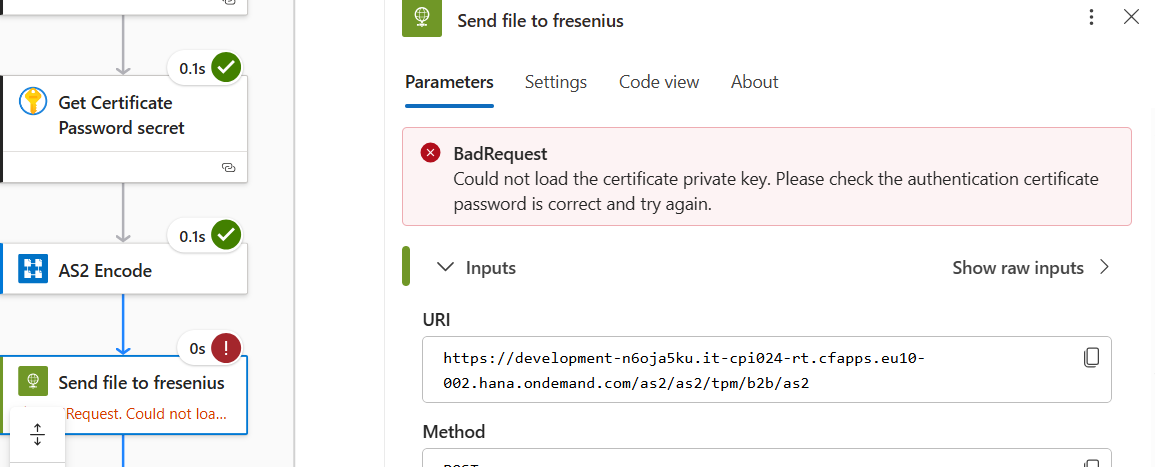Viewport: 1155px width, 467px height.
Task: Click the red error badge on Send file node
Action: 226,348
